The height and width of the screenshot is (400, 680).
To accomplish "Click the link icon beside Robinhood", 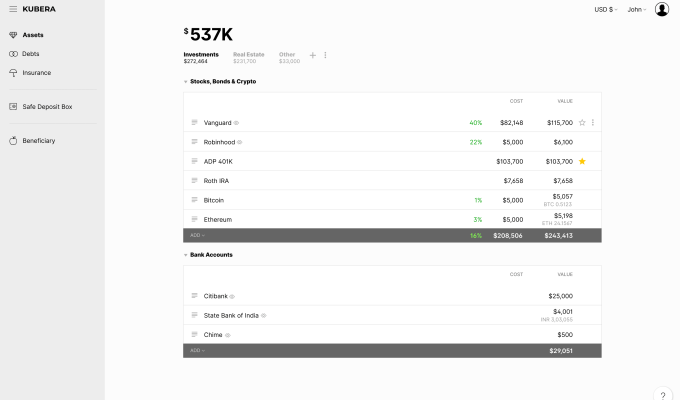I will (239, 142).
